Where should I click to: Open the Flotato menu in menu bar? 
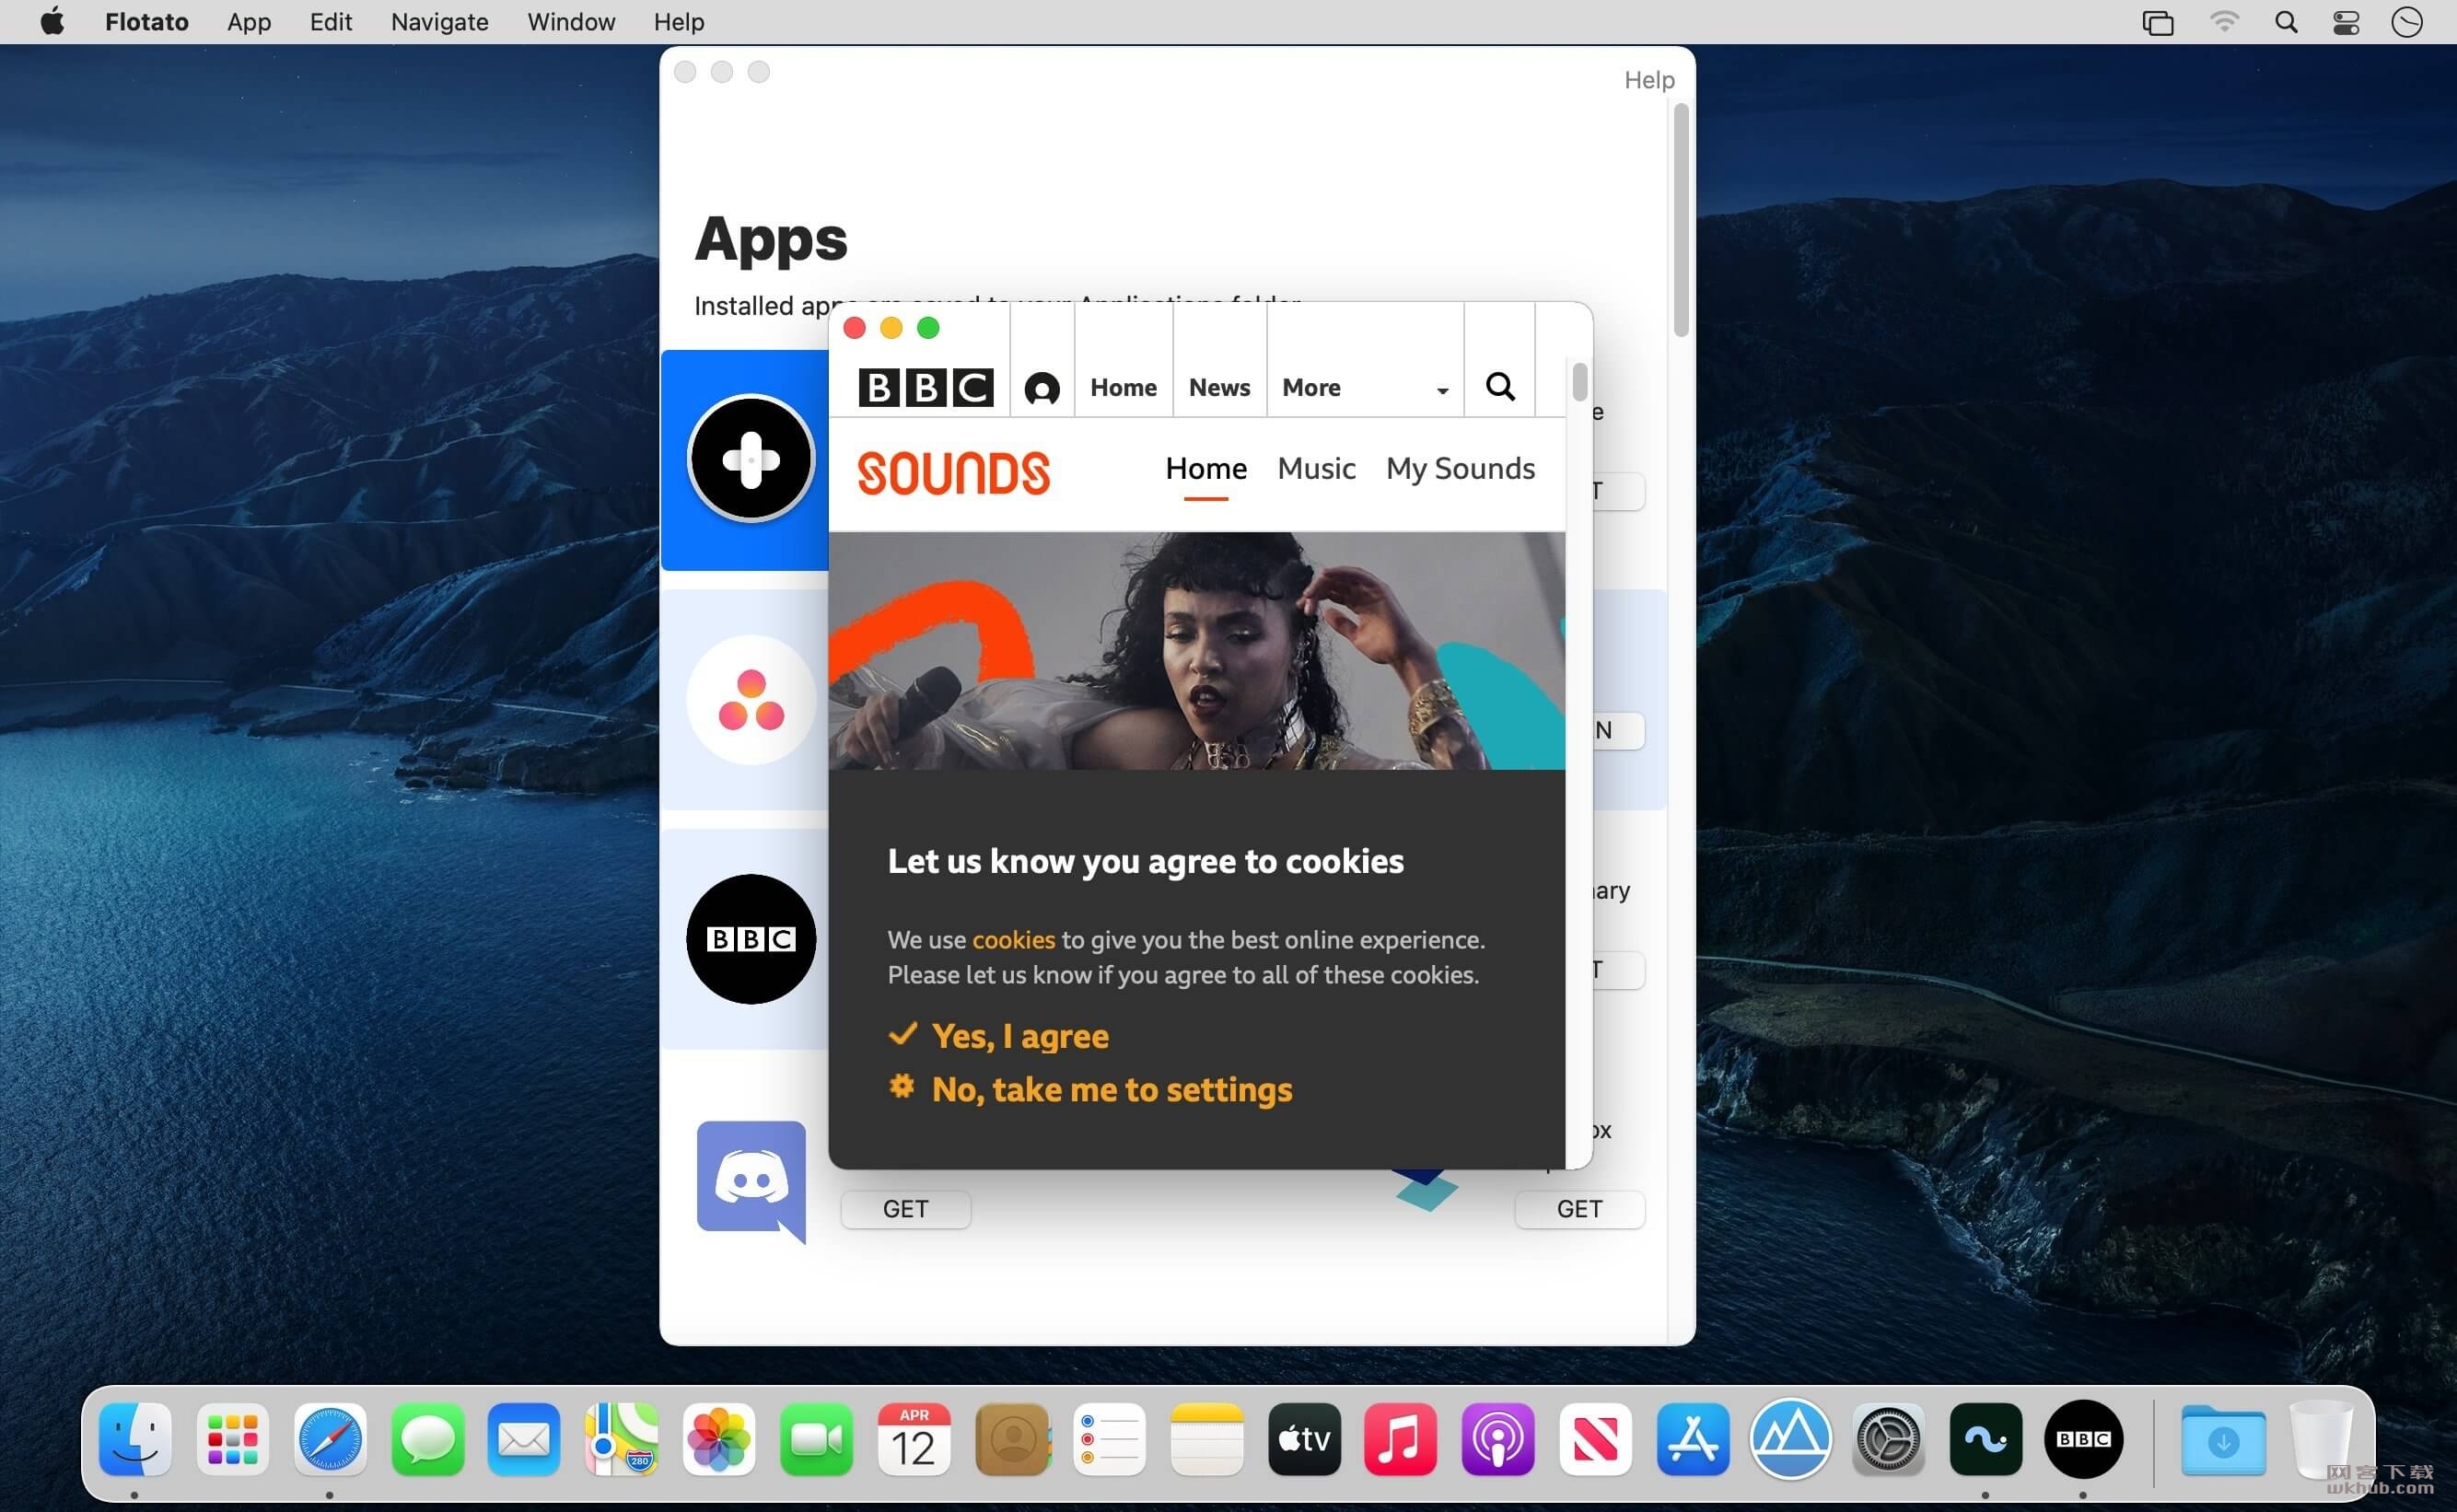pos(147,21)
